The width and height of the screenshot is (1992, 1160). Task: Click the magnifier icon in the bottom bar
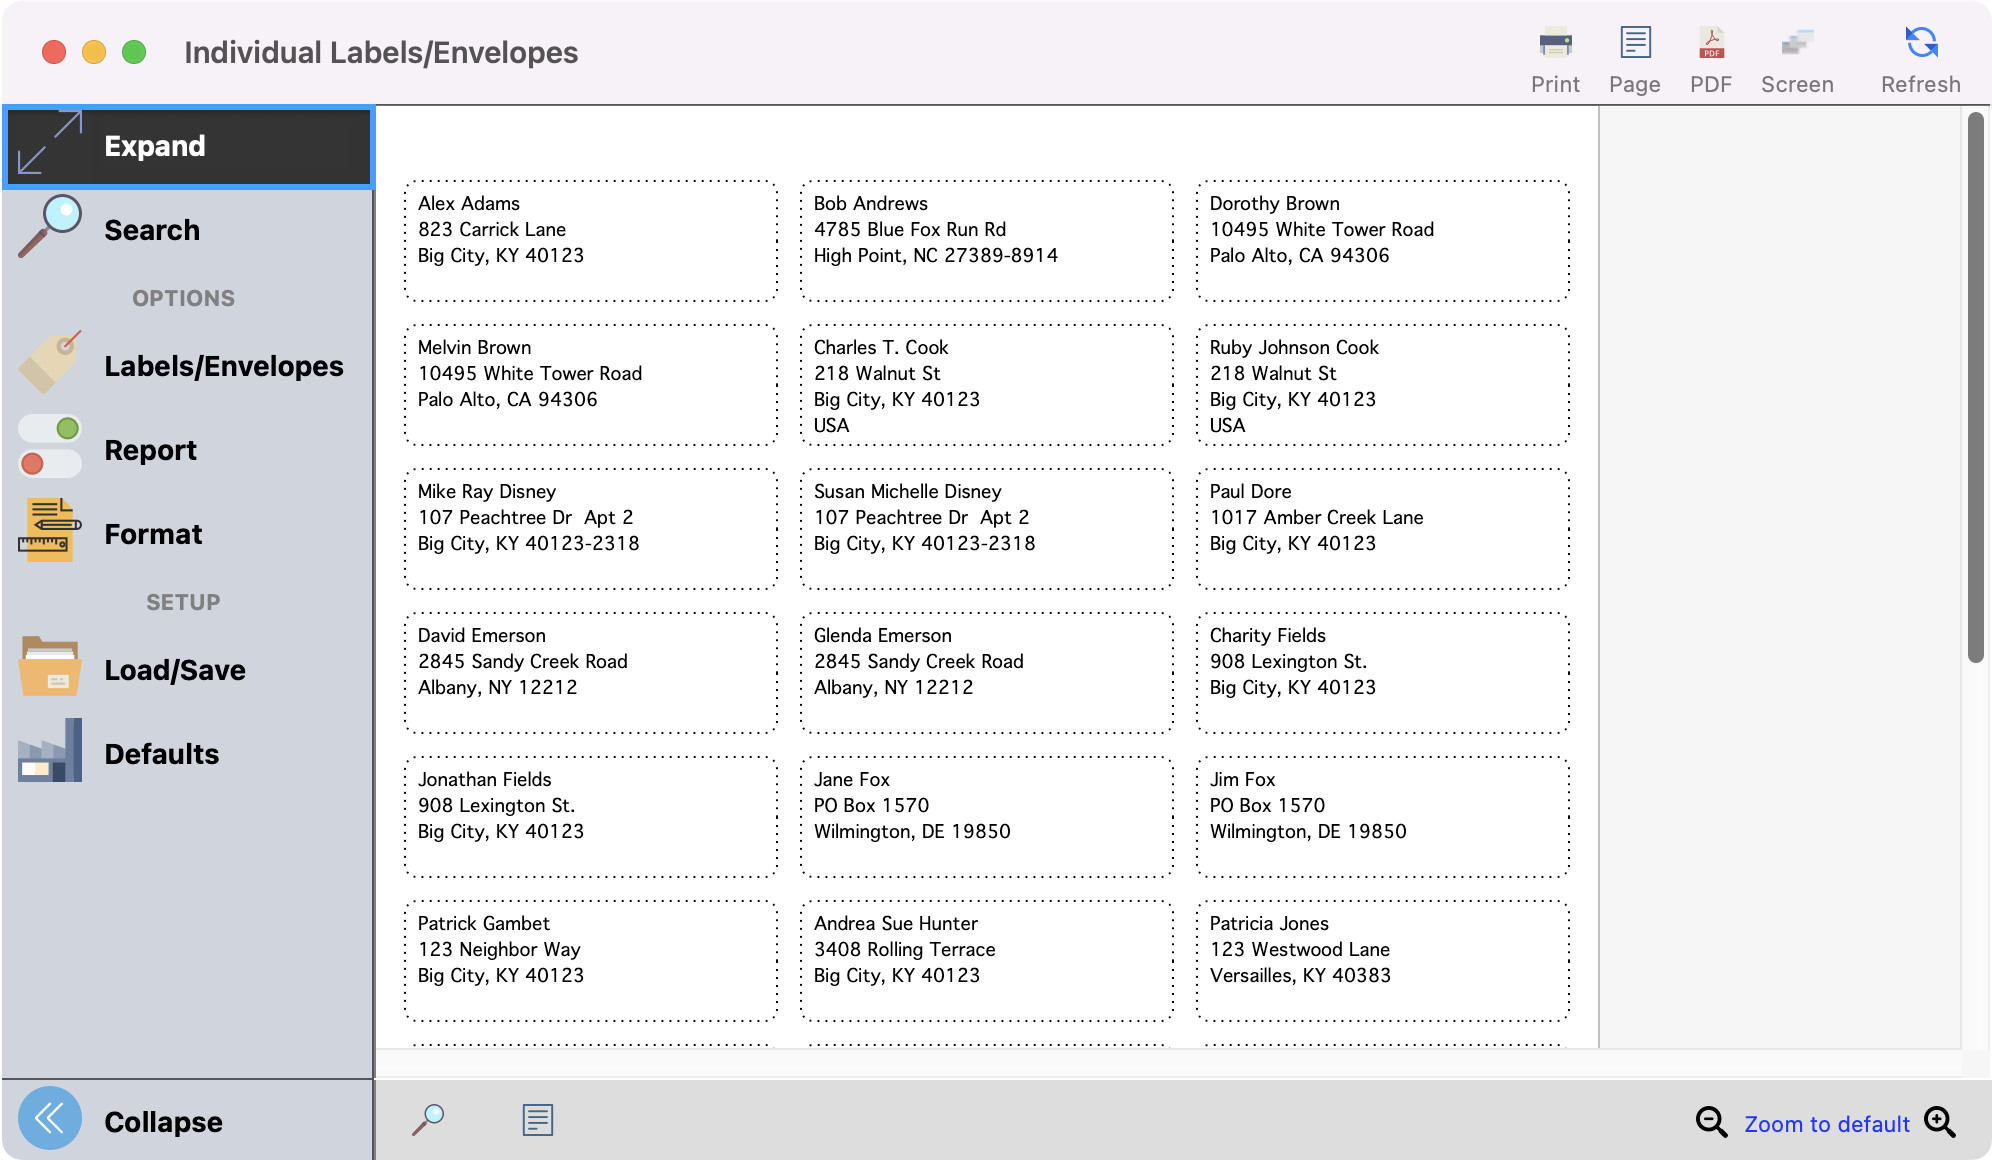pos(429,1120)
